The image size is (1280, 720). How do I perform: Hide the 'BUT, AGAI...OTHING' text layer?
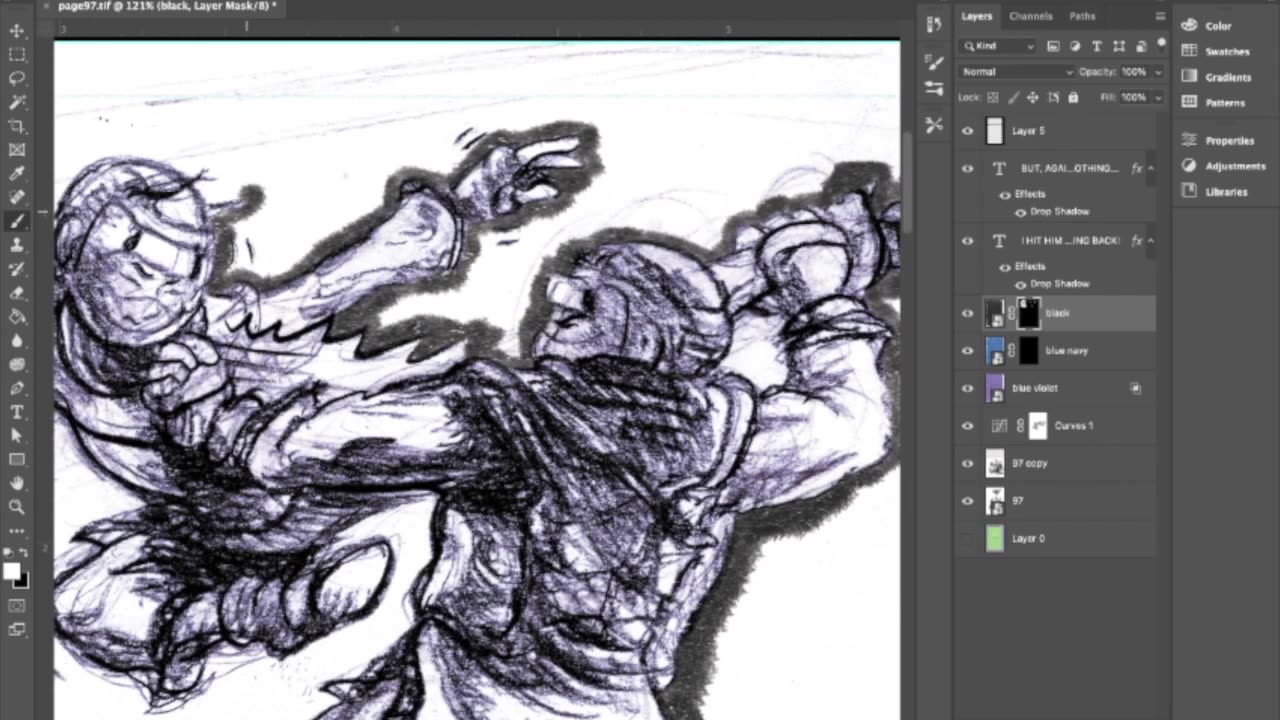967,169
